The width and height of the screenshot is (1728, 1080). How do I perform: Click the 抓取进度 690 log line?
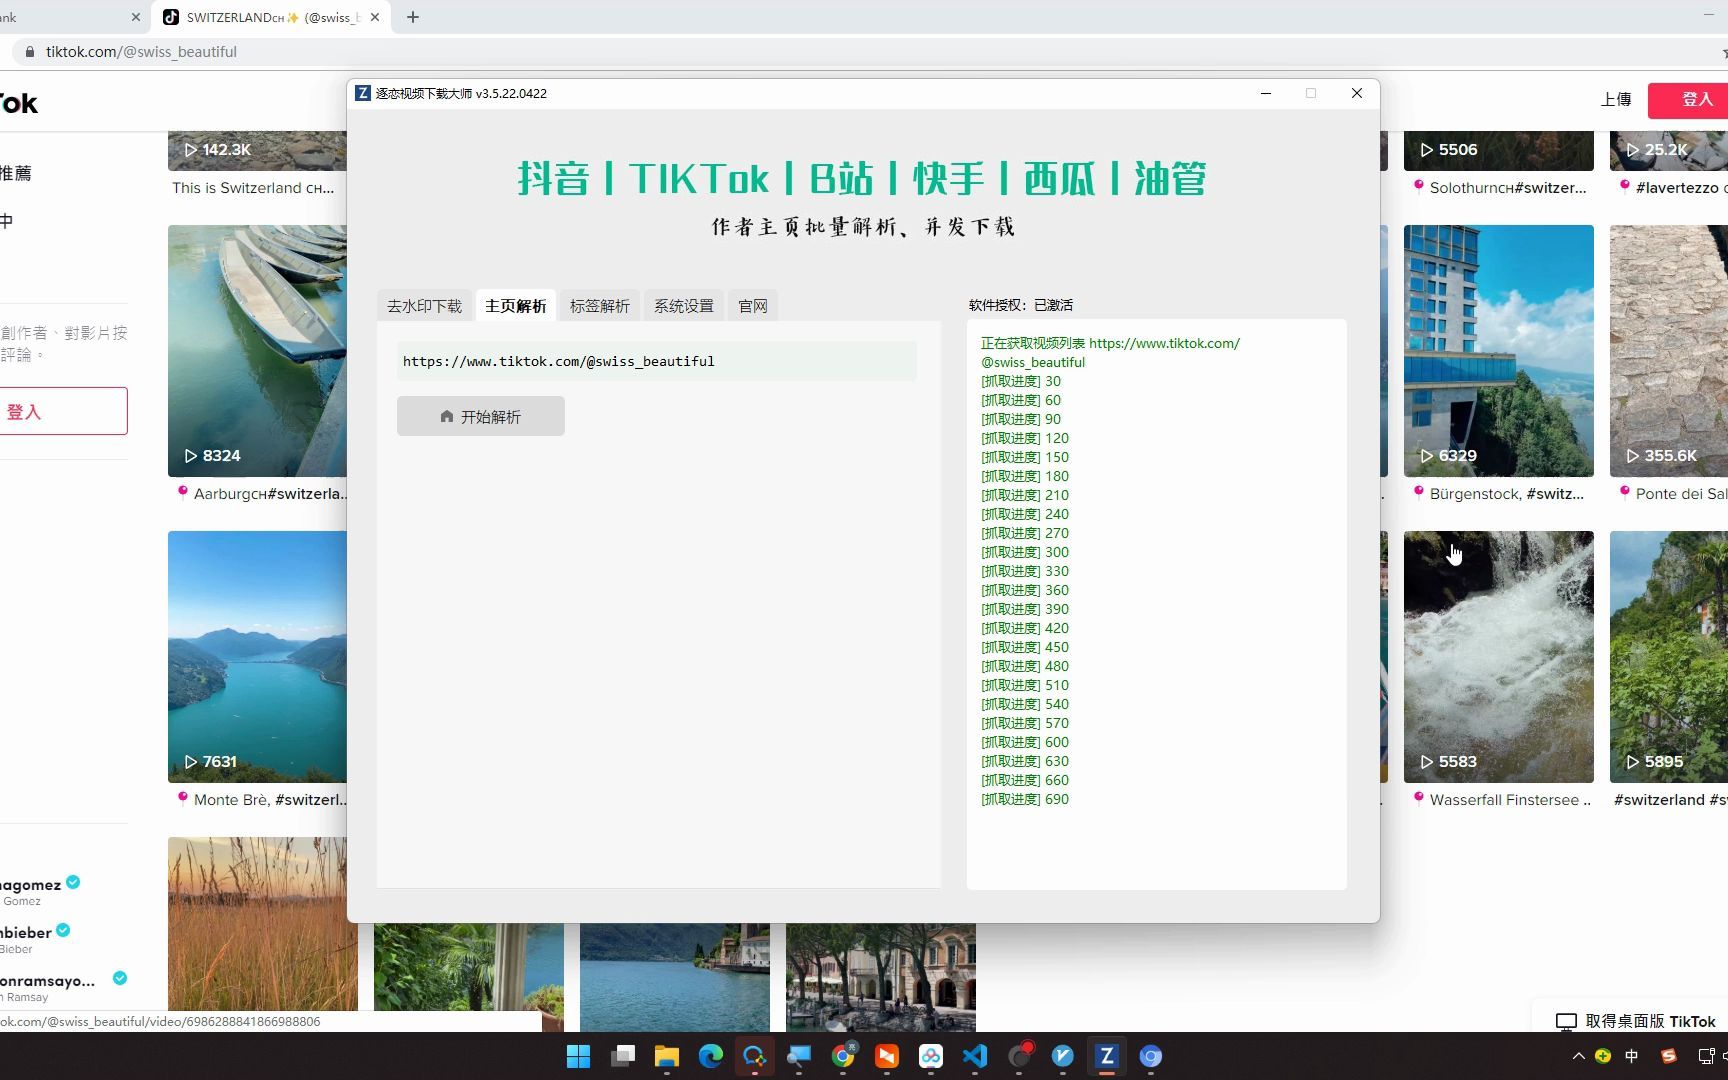(x=1025, y=799)
